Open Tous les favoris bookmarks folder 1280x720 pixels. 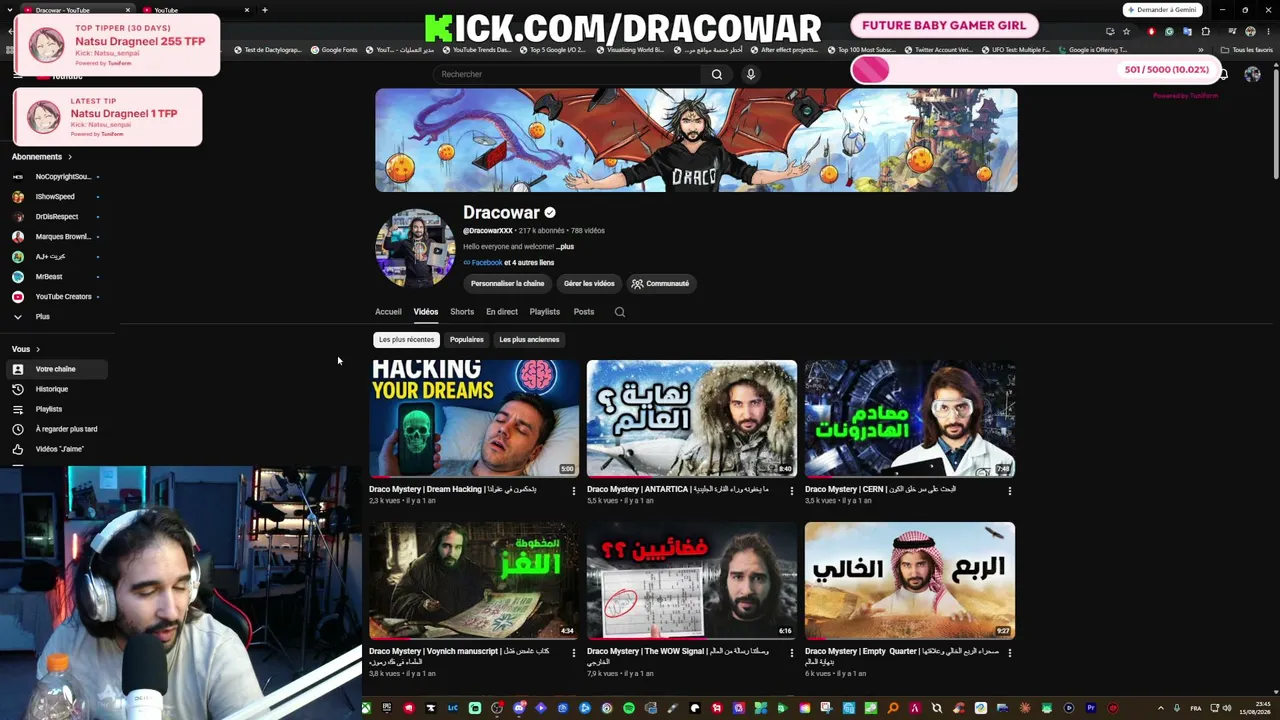point(1247,50)
